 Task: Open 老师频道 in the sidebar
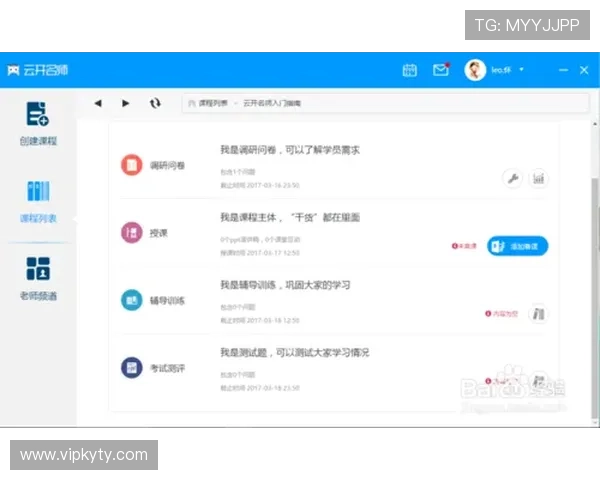pyautogui.click(x=38, y=279)
